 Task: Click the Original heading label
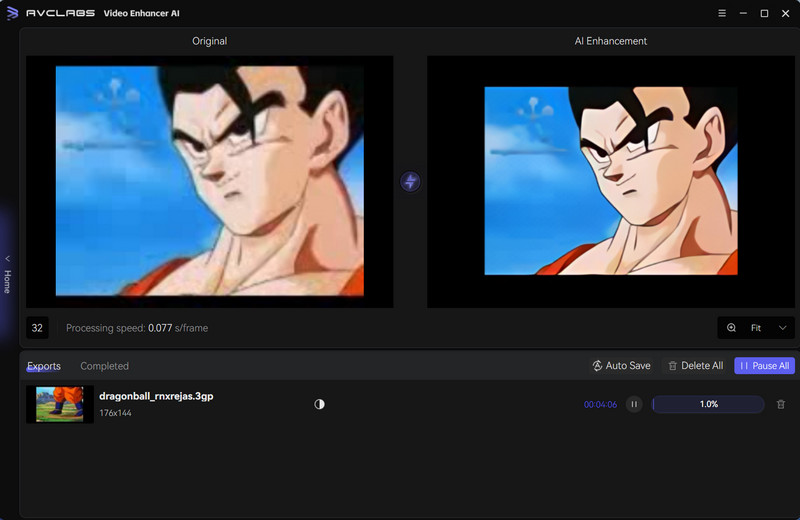pos(209,41)
